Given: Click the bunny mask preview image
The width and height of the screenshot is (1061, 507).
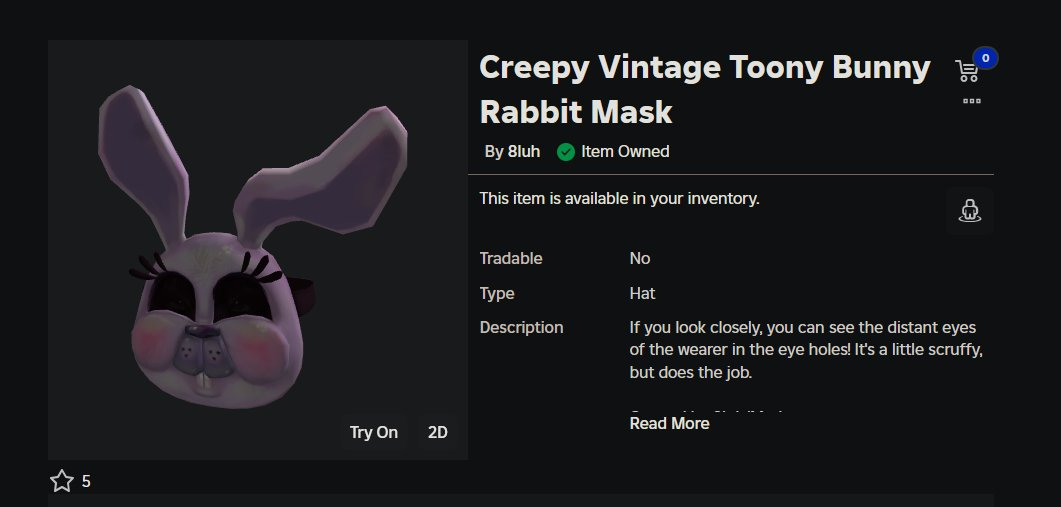Looking at the screenshot, I should [x=257, y=250].
